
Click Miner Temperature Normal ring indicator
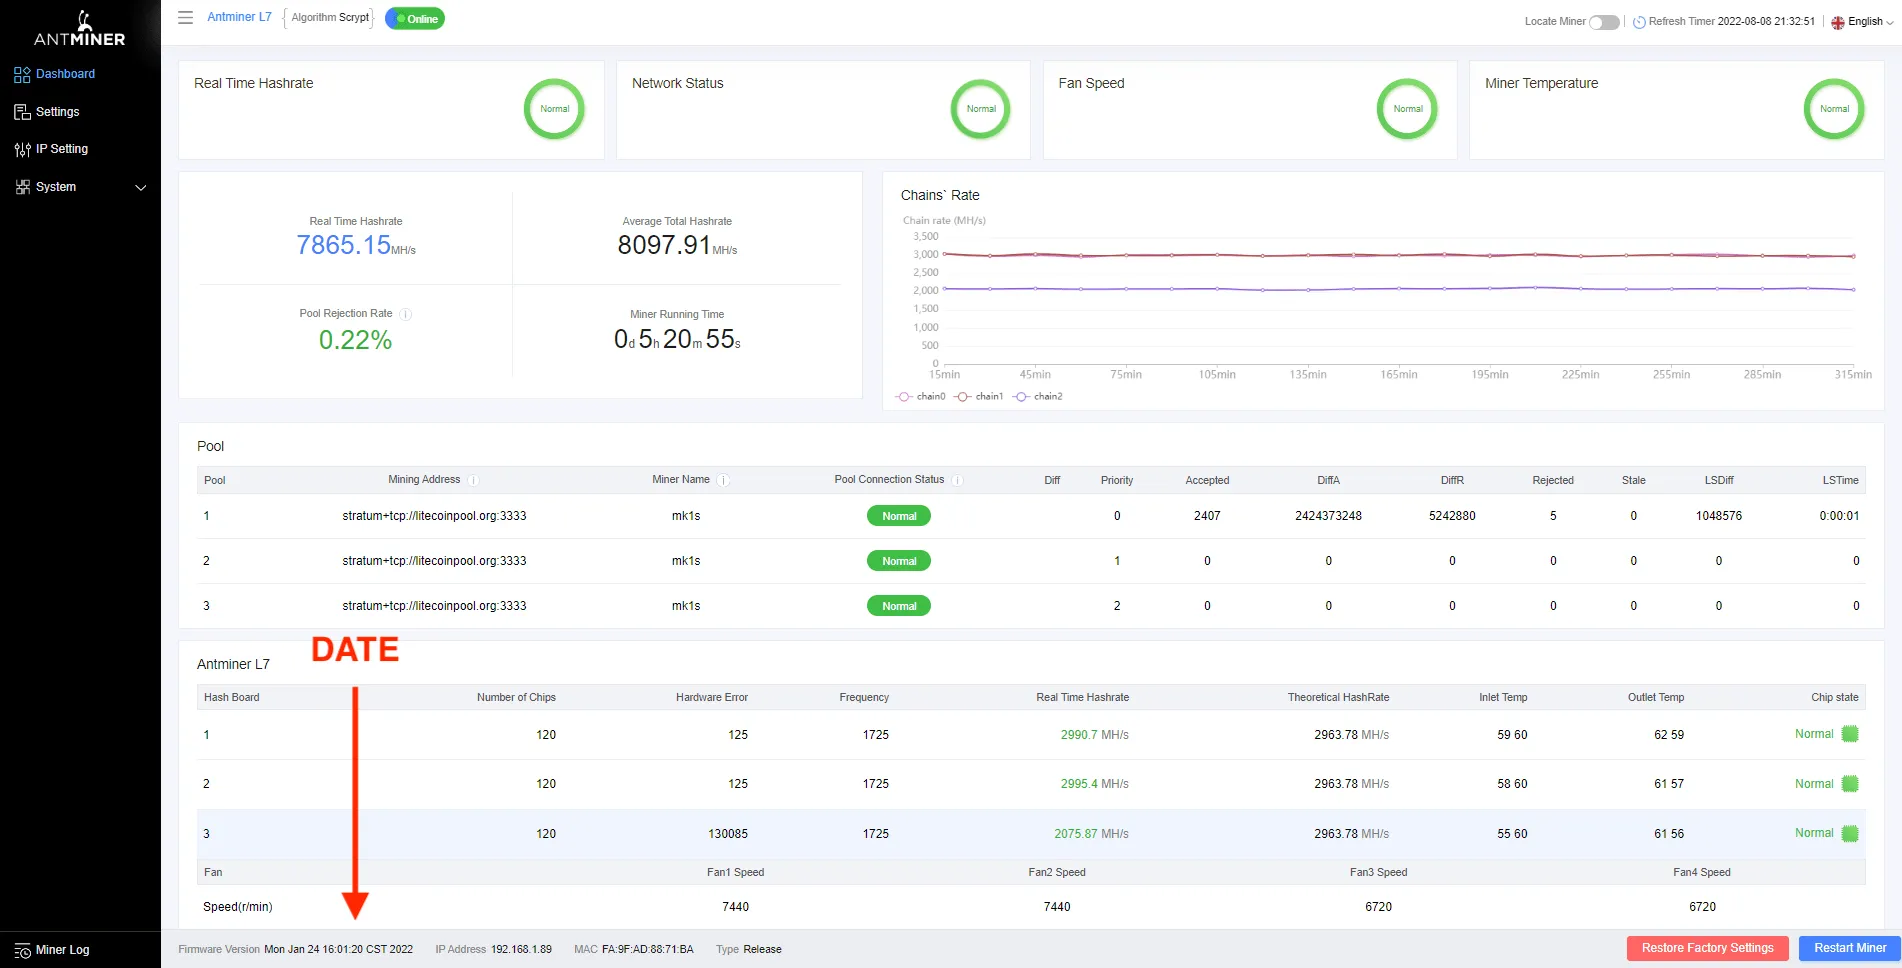[1834, 109]
